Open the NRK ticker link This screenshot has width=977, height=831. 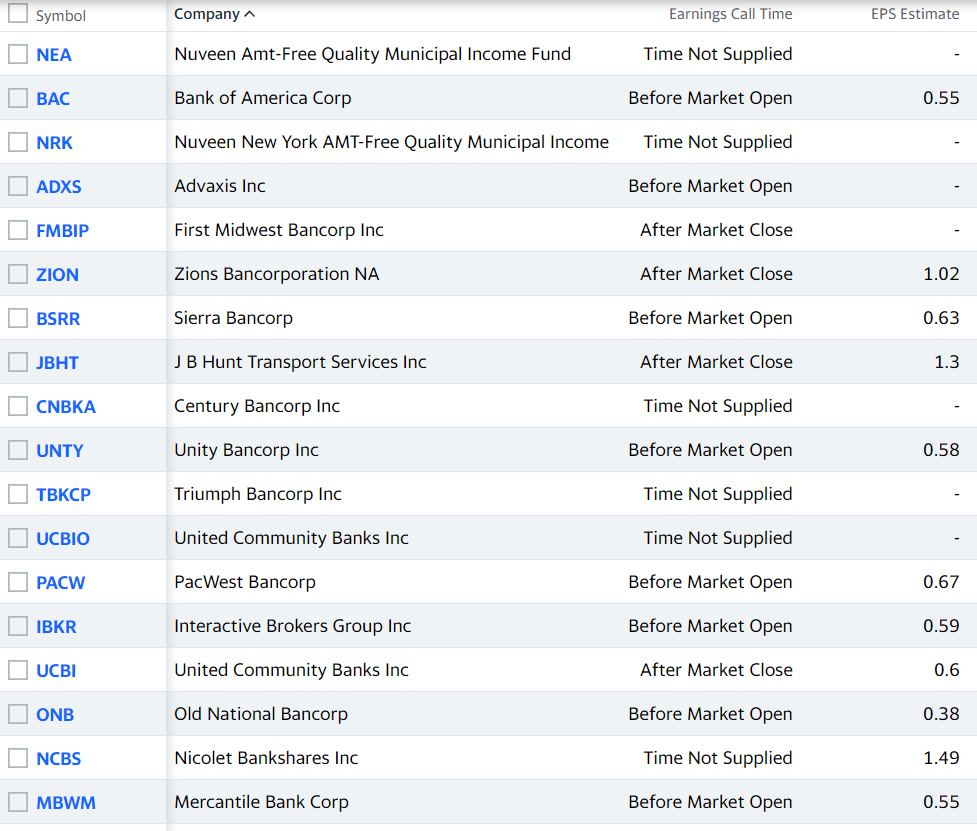(x=54, y=143)
